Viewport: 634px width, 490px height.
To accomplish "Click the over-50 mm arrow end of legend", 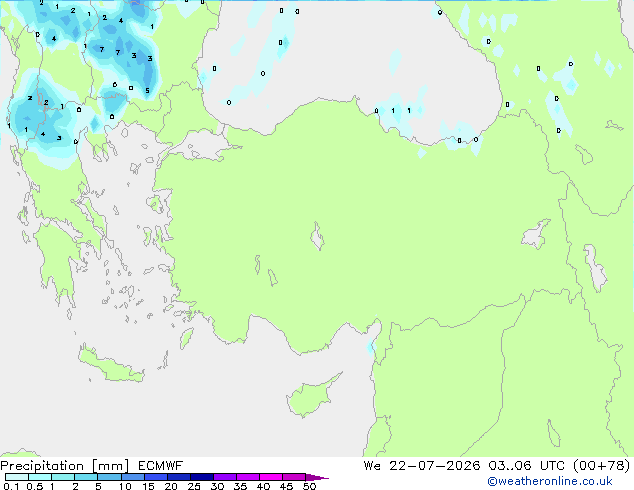I will pyautogui.click(x=317, y=477).
